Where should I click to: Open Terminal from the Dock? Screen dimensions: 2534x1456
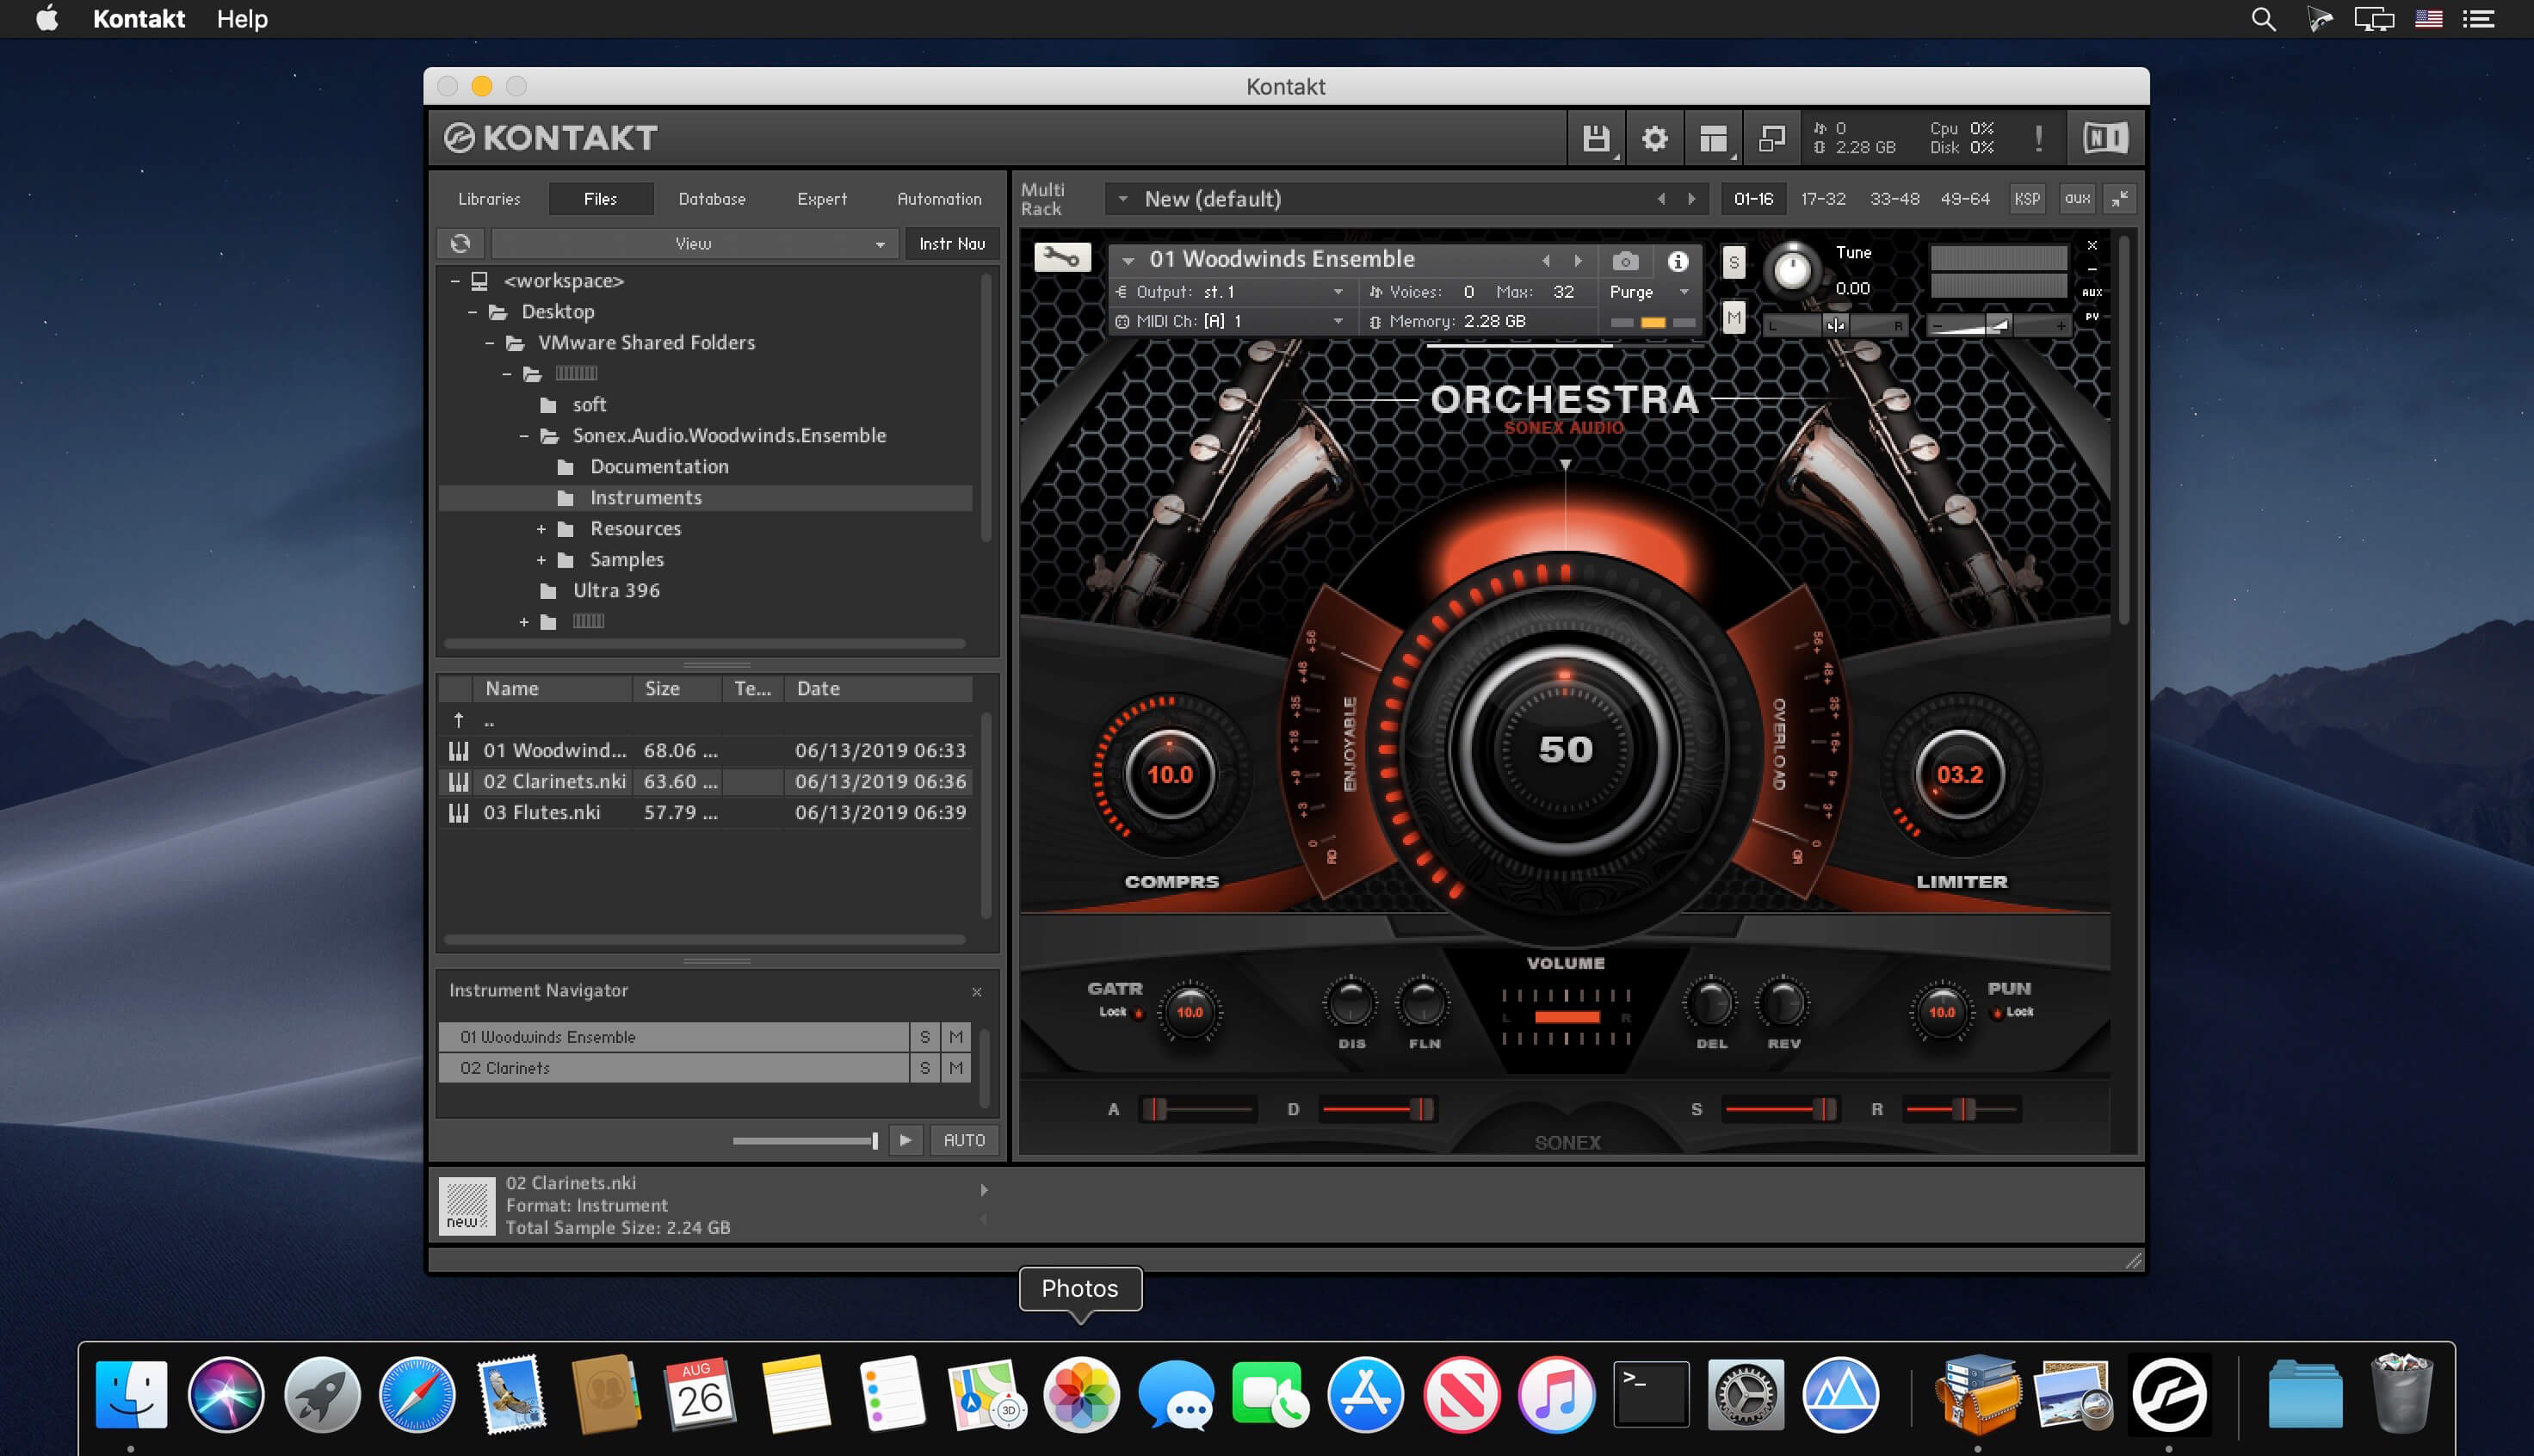pyautogui.click(x=1651, y=1394)
